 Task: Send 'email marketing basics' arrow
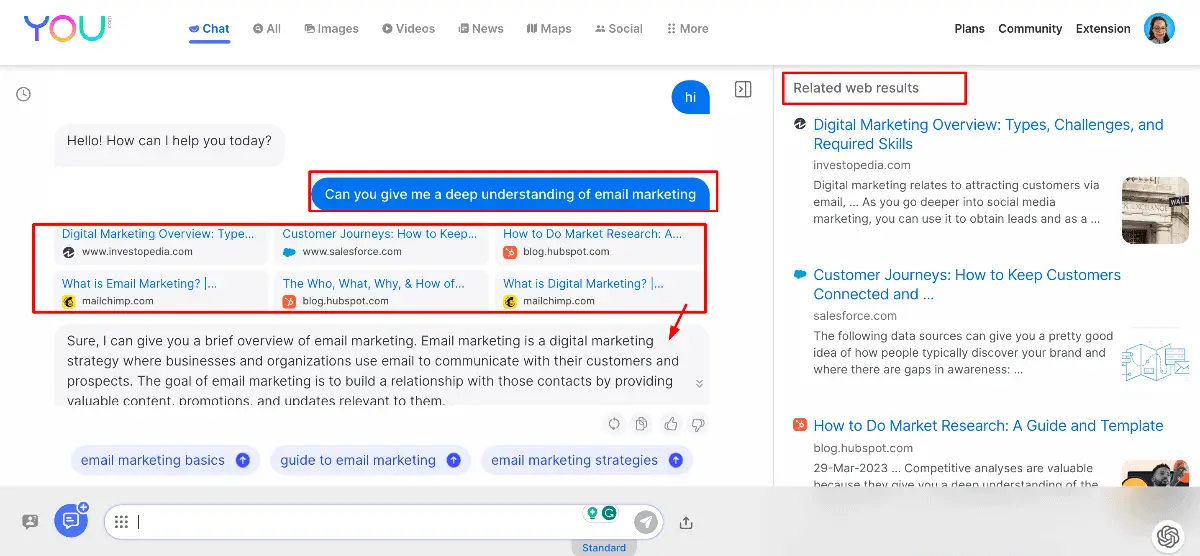click(x=242, y=460)
